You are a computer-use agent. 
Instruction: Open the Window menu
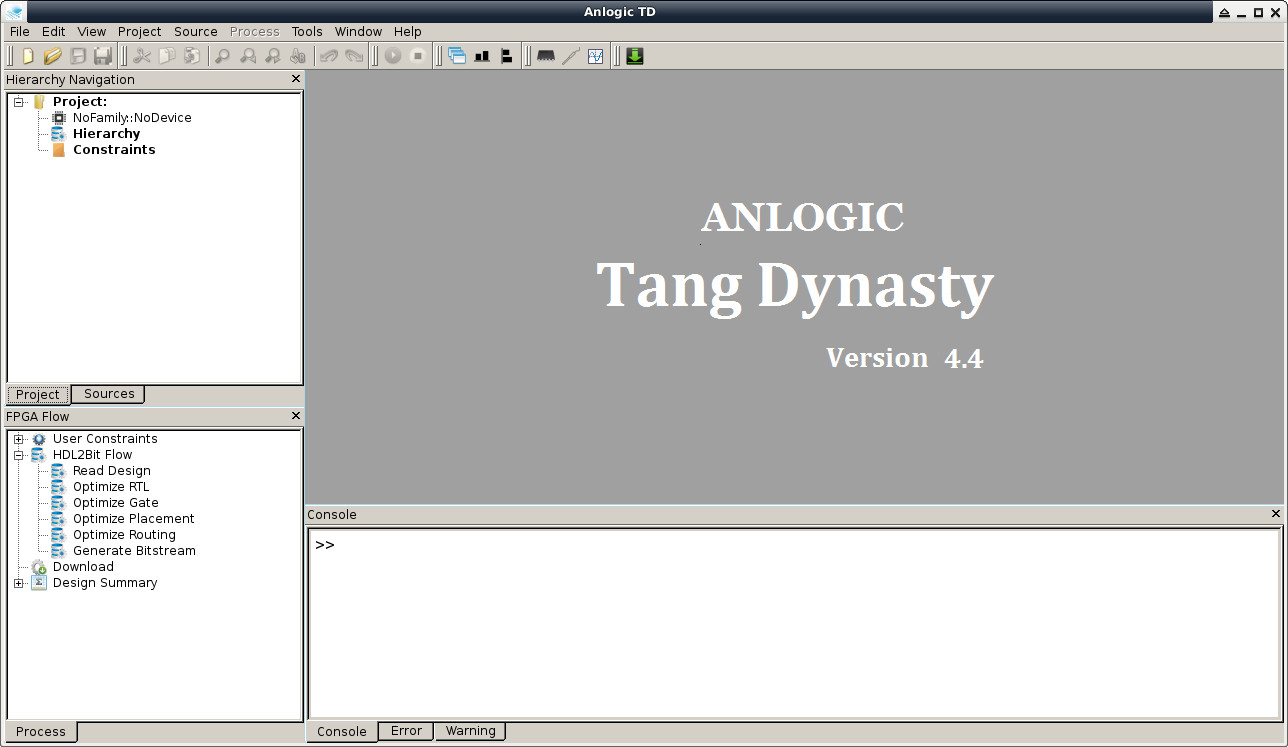coord(358,31)
